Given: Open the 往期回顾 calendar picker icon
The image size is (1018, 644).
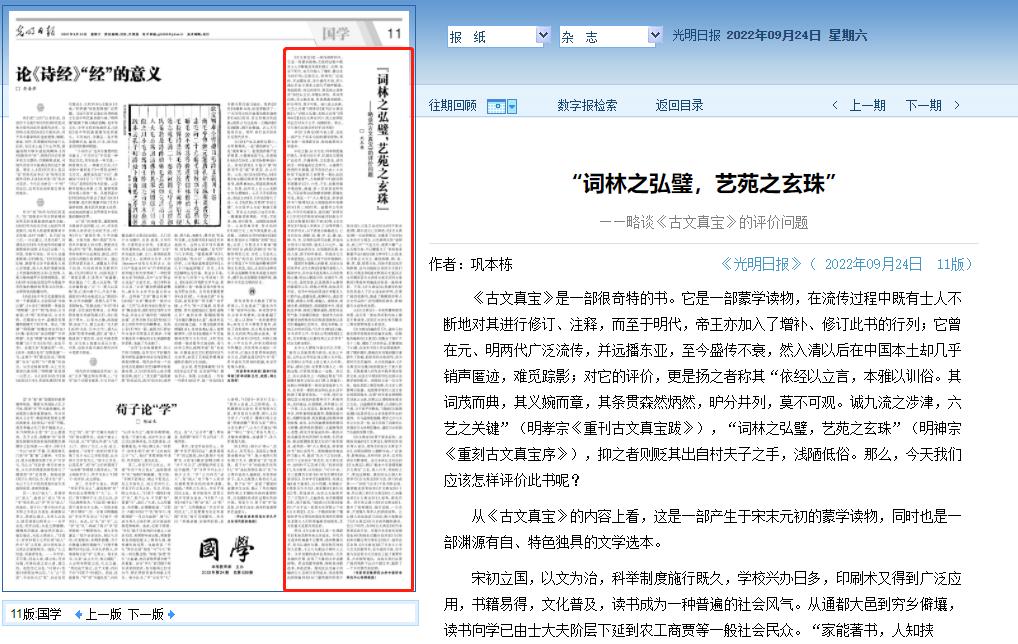Looking at the screenshot, I should (496, 106).
